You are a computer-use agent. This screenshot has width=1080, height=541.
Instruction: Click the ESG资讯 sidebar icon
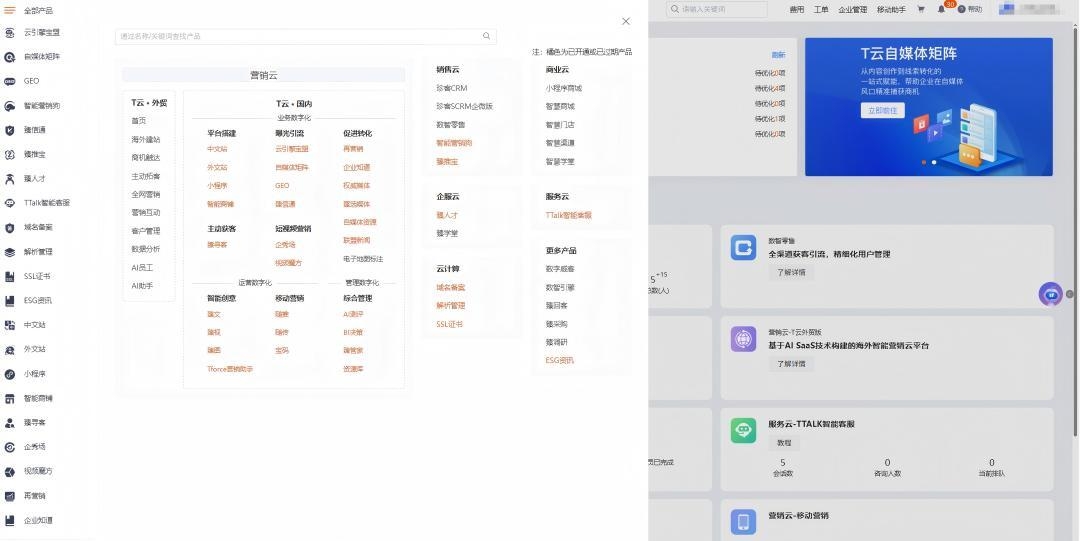[x=10, y=301]
